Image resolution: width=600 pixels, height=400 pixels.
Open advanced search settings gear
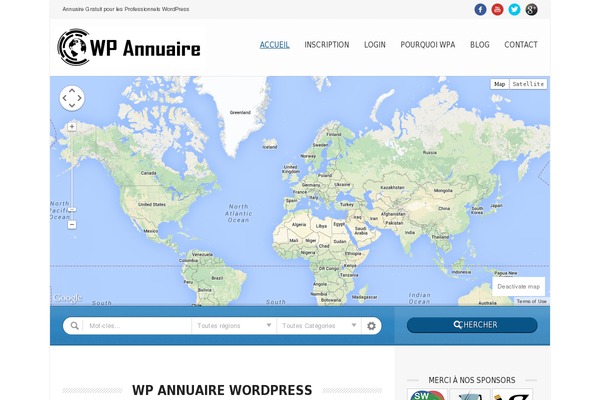[x=371, y=326]
